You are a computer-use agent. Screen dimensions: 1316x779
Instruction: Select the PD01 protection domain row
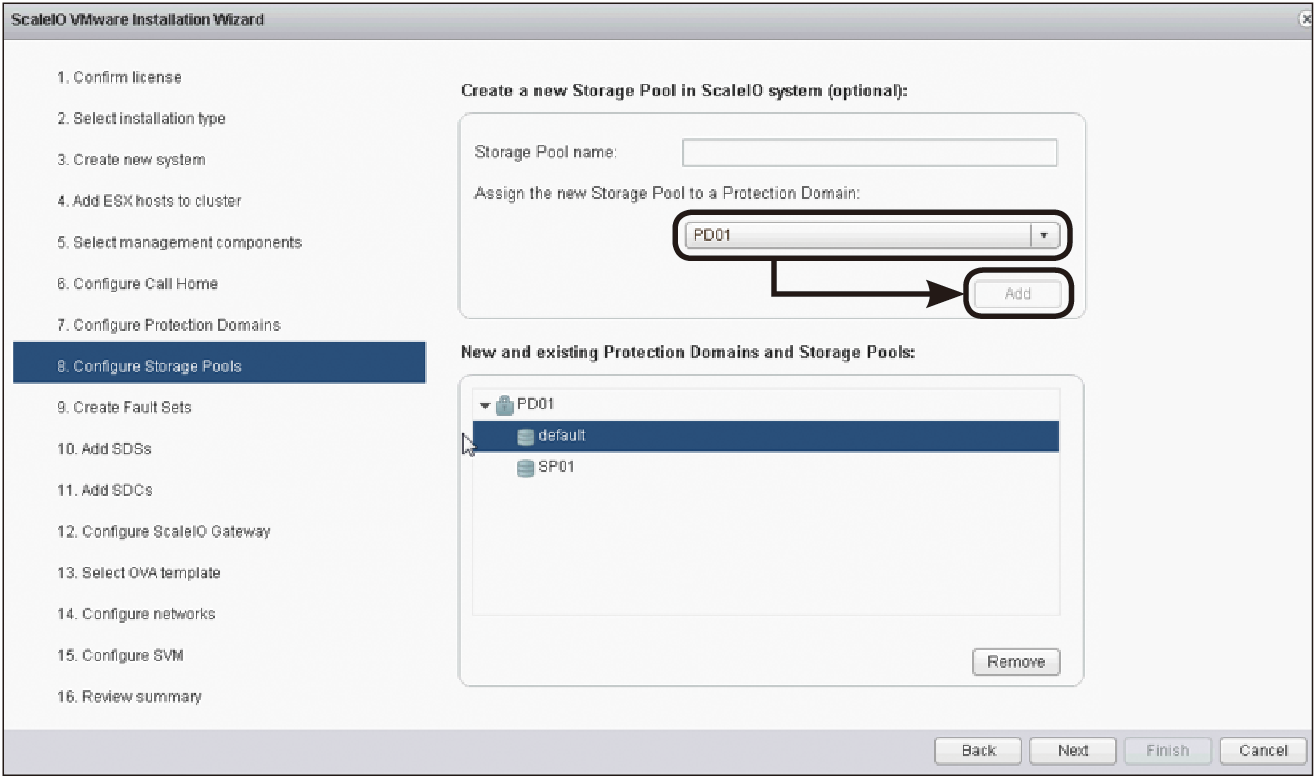coord(766,405)
